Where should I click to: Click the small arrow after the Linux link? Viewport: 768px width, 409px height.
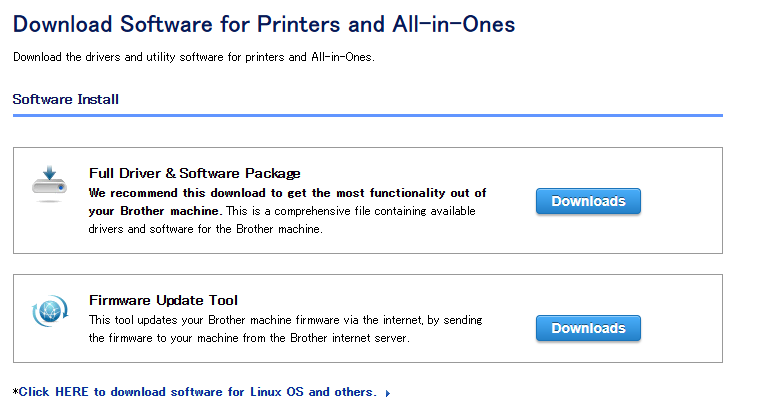coord(388,393)
